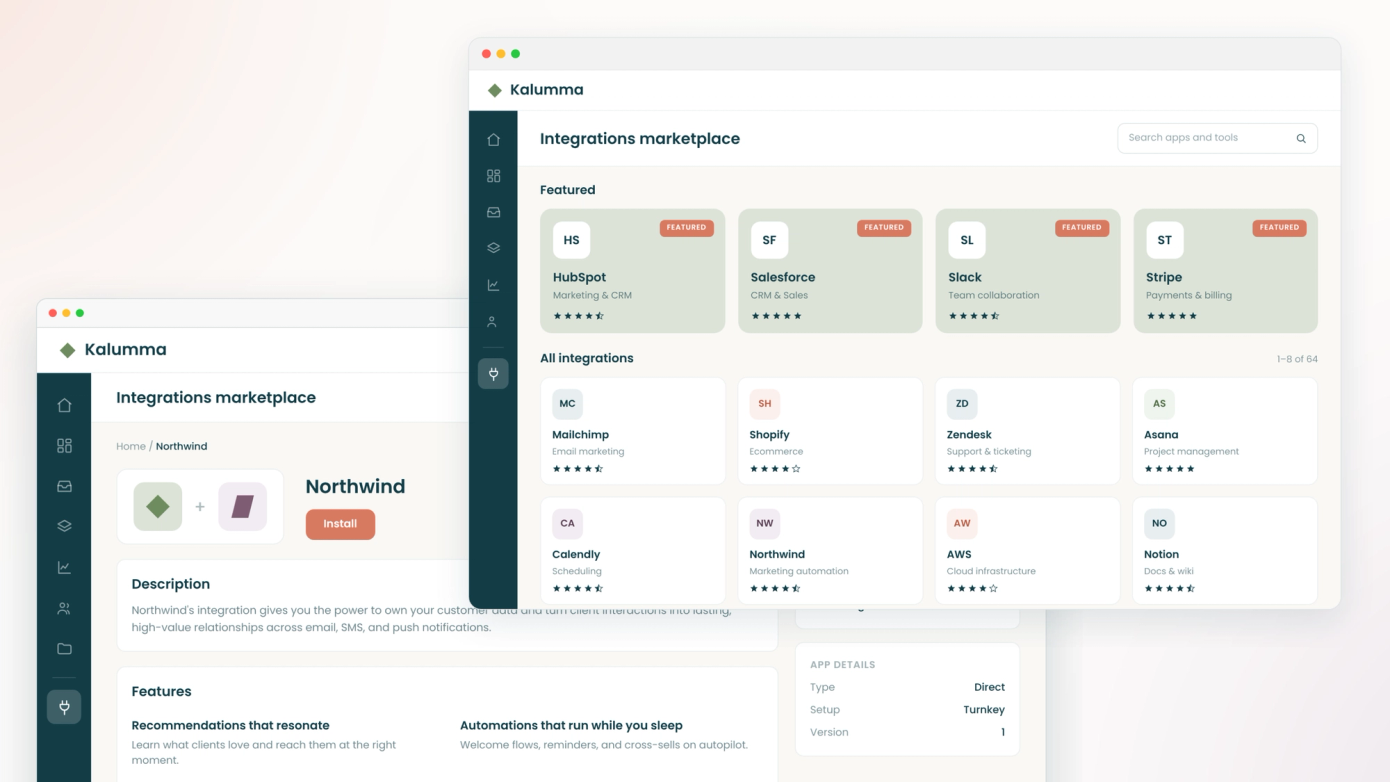Open the AWS integration card

click(x=1028, y=551)
